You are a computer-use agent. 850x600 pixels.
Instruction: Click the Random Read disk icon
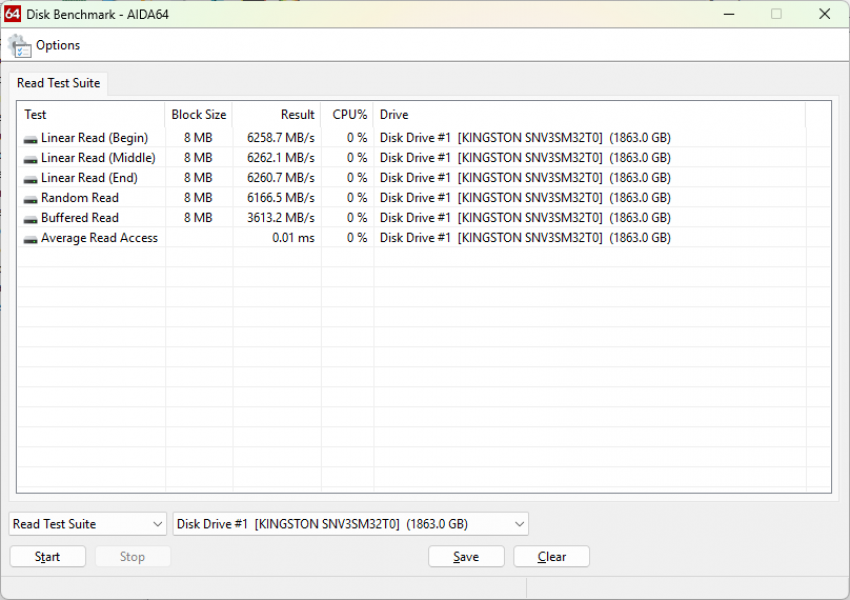click(31, 199)
